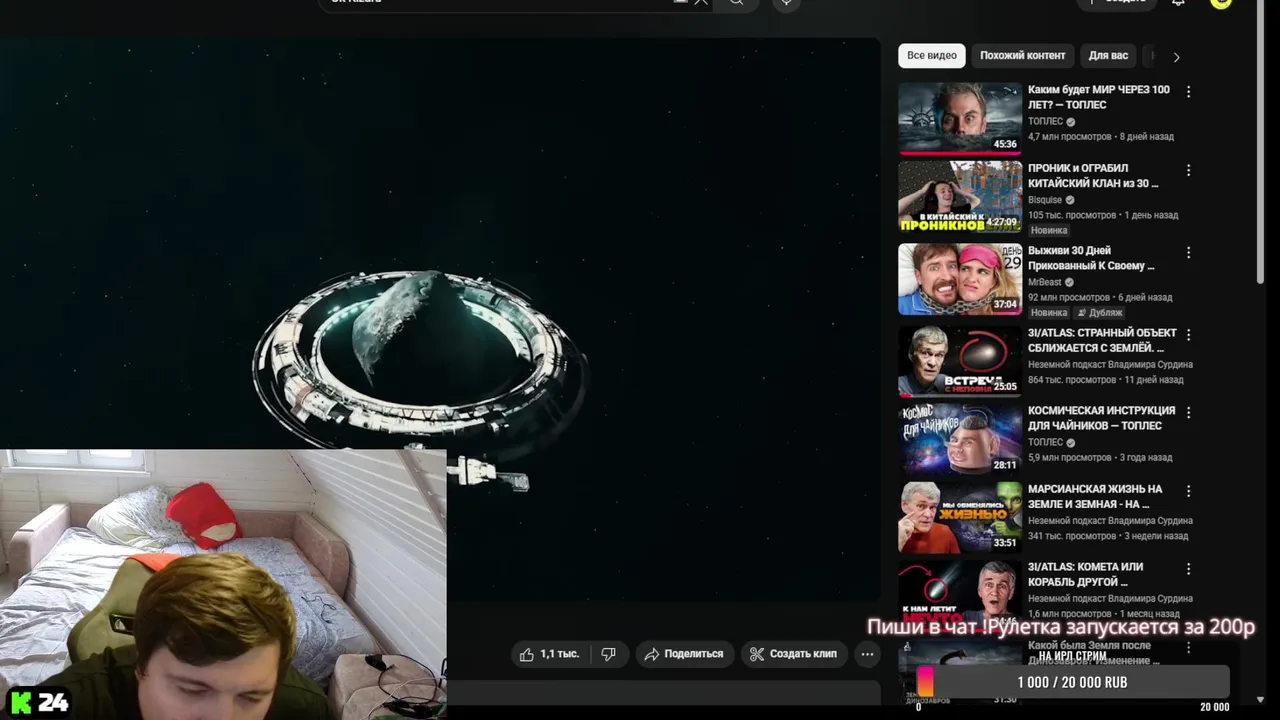
Task: Click the Создать клип scissors button
Action: (794, 654)
